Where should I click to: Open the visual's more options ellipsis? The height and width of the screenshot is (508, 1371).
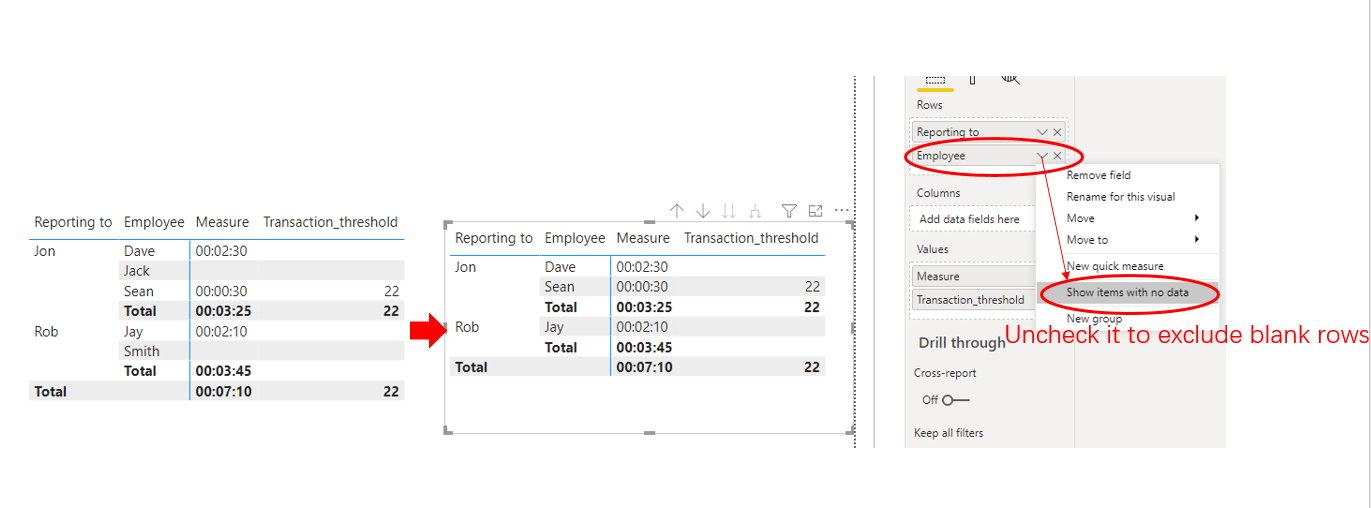[x=842, y=211]
